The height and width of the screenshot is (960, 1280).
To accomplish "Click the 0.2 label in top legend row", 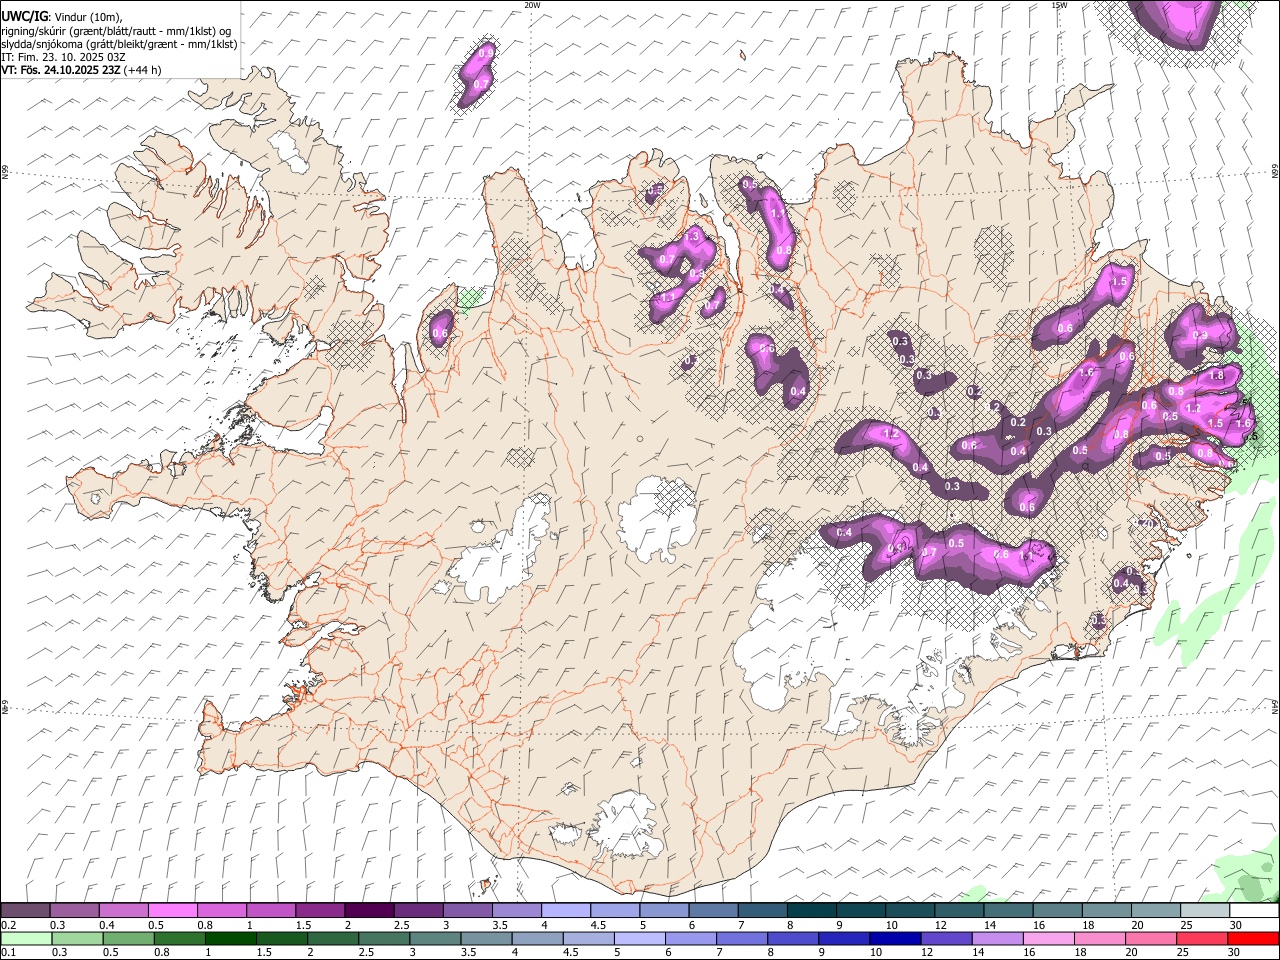I will tap(9, 925).
